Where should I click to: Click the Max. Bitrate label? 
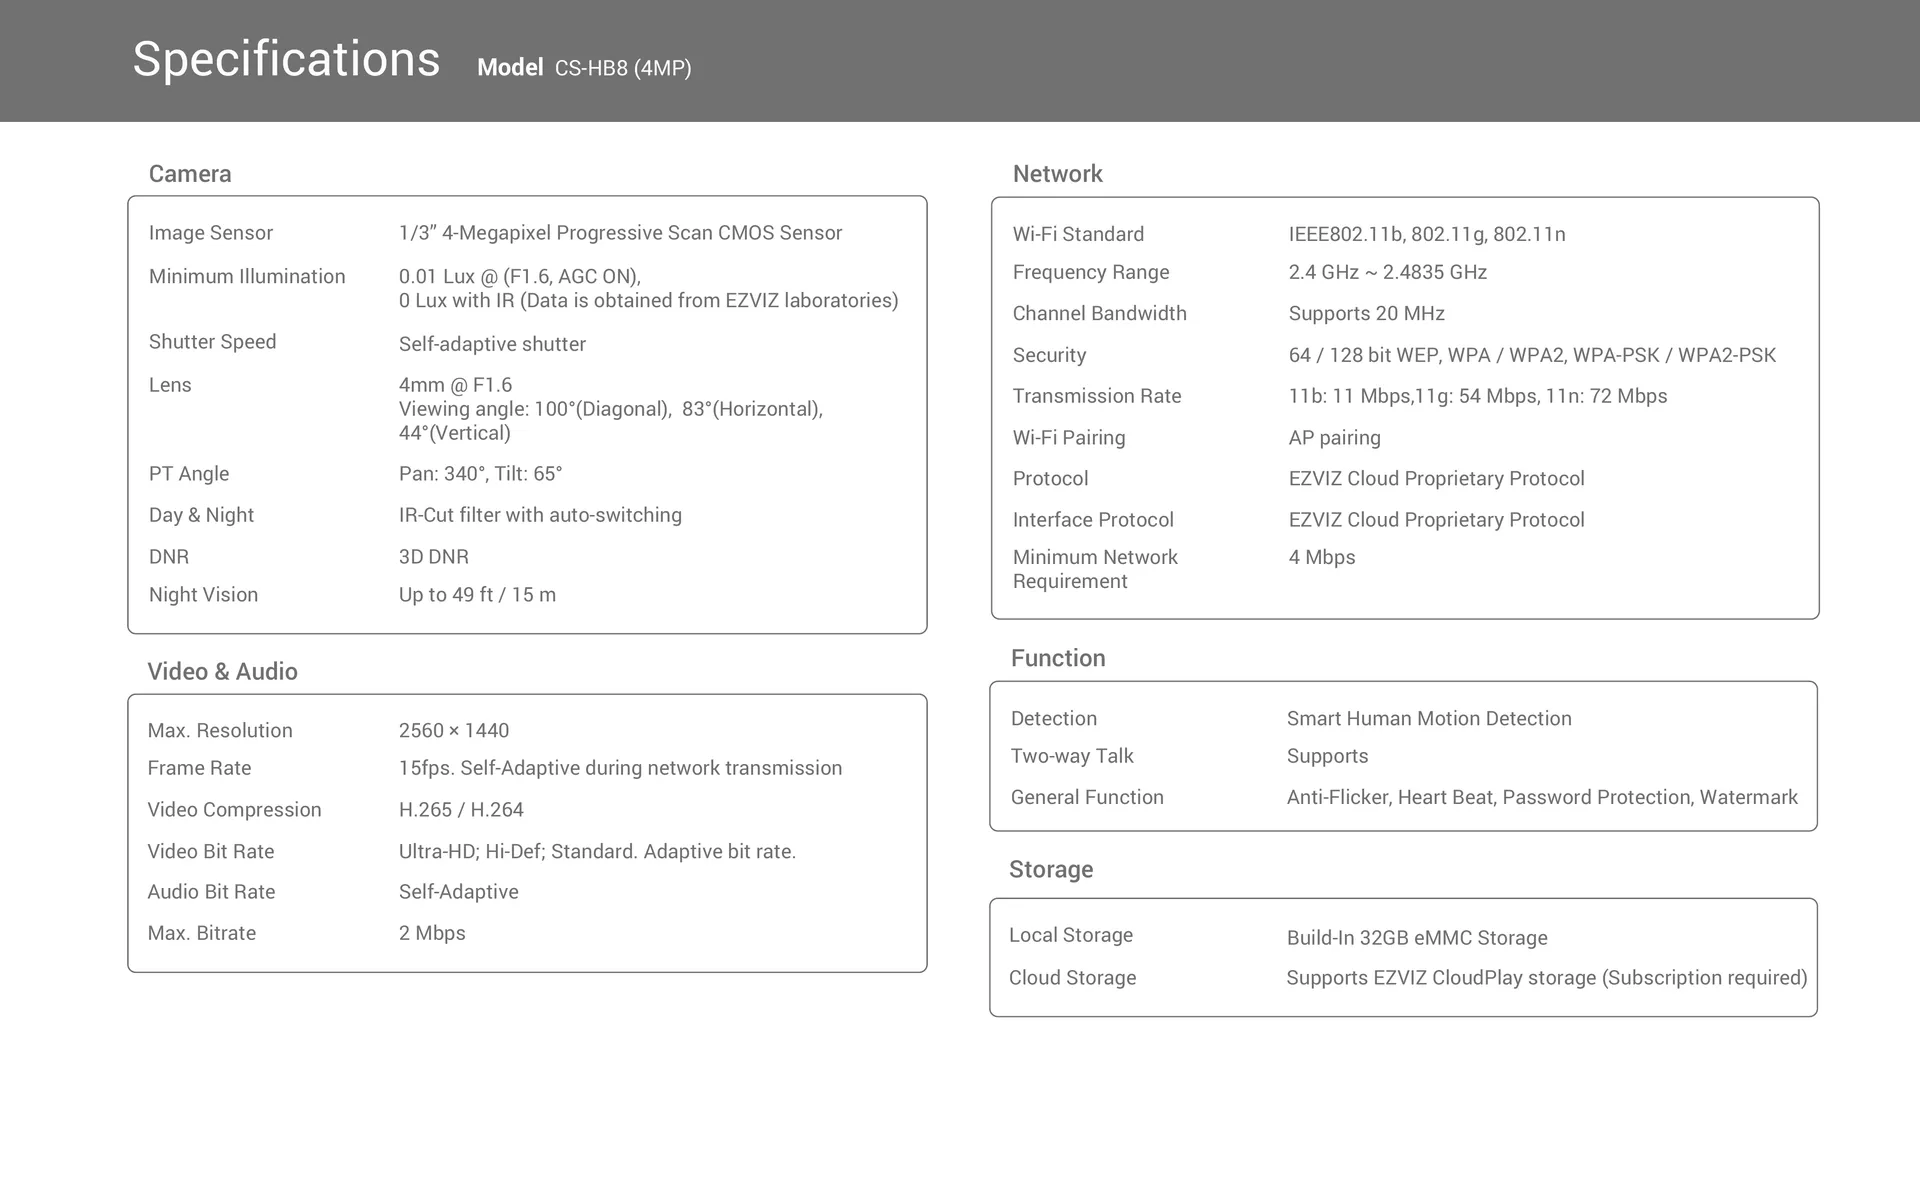click(x=201, y=933)
